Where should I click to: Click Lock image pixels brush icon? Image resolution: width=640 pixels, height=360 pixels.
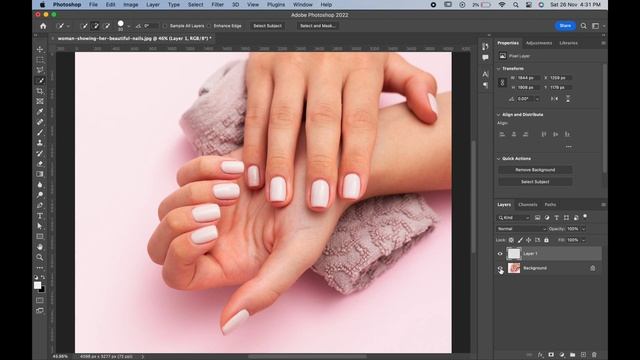click(x=520, y=240)
